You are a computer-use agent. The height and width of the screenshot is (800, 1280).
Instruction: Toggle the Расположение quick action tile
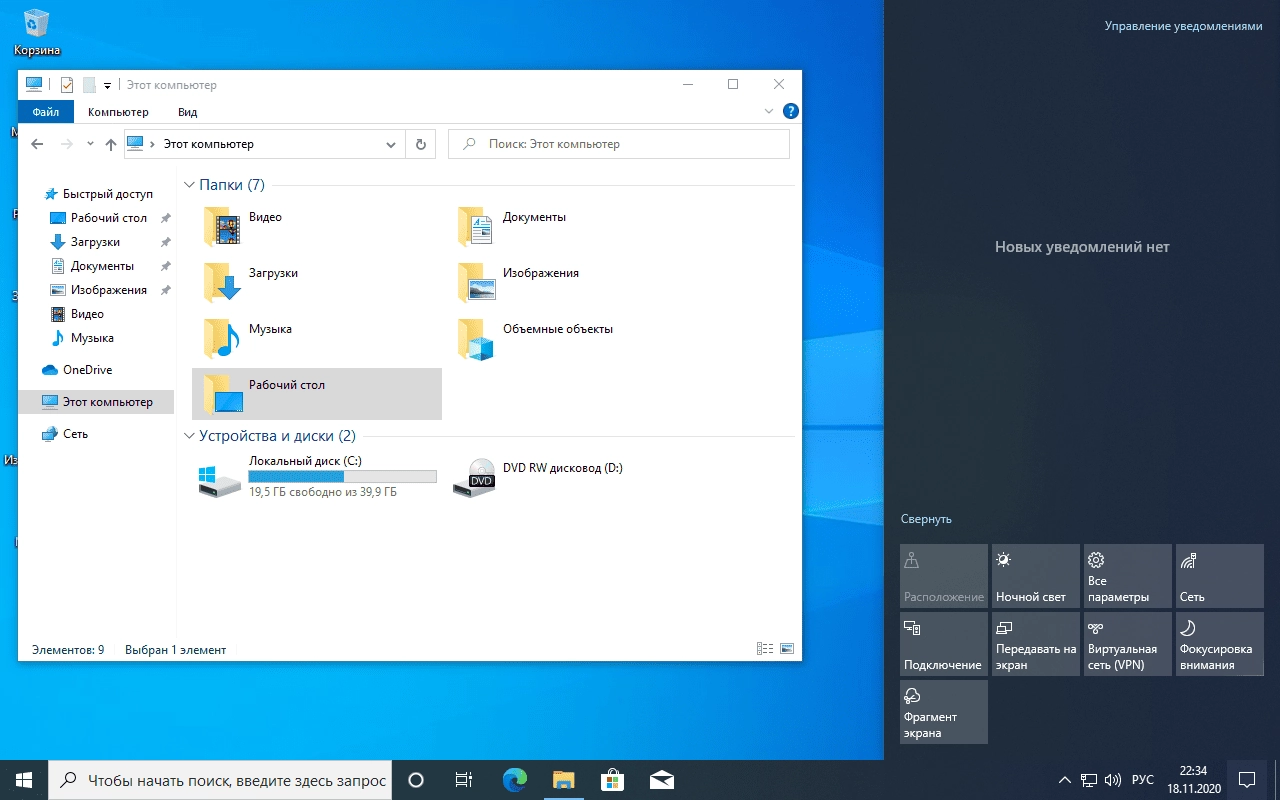pos(943,576)
